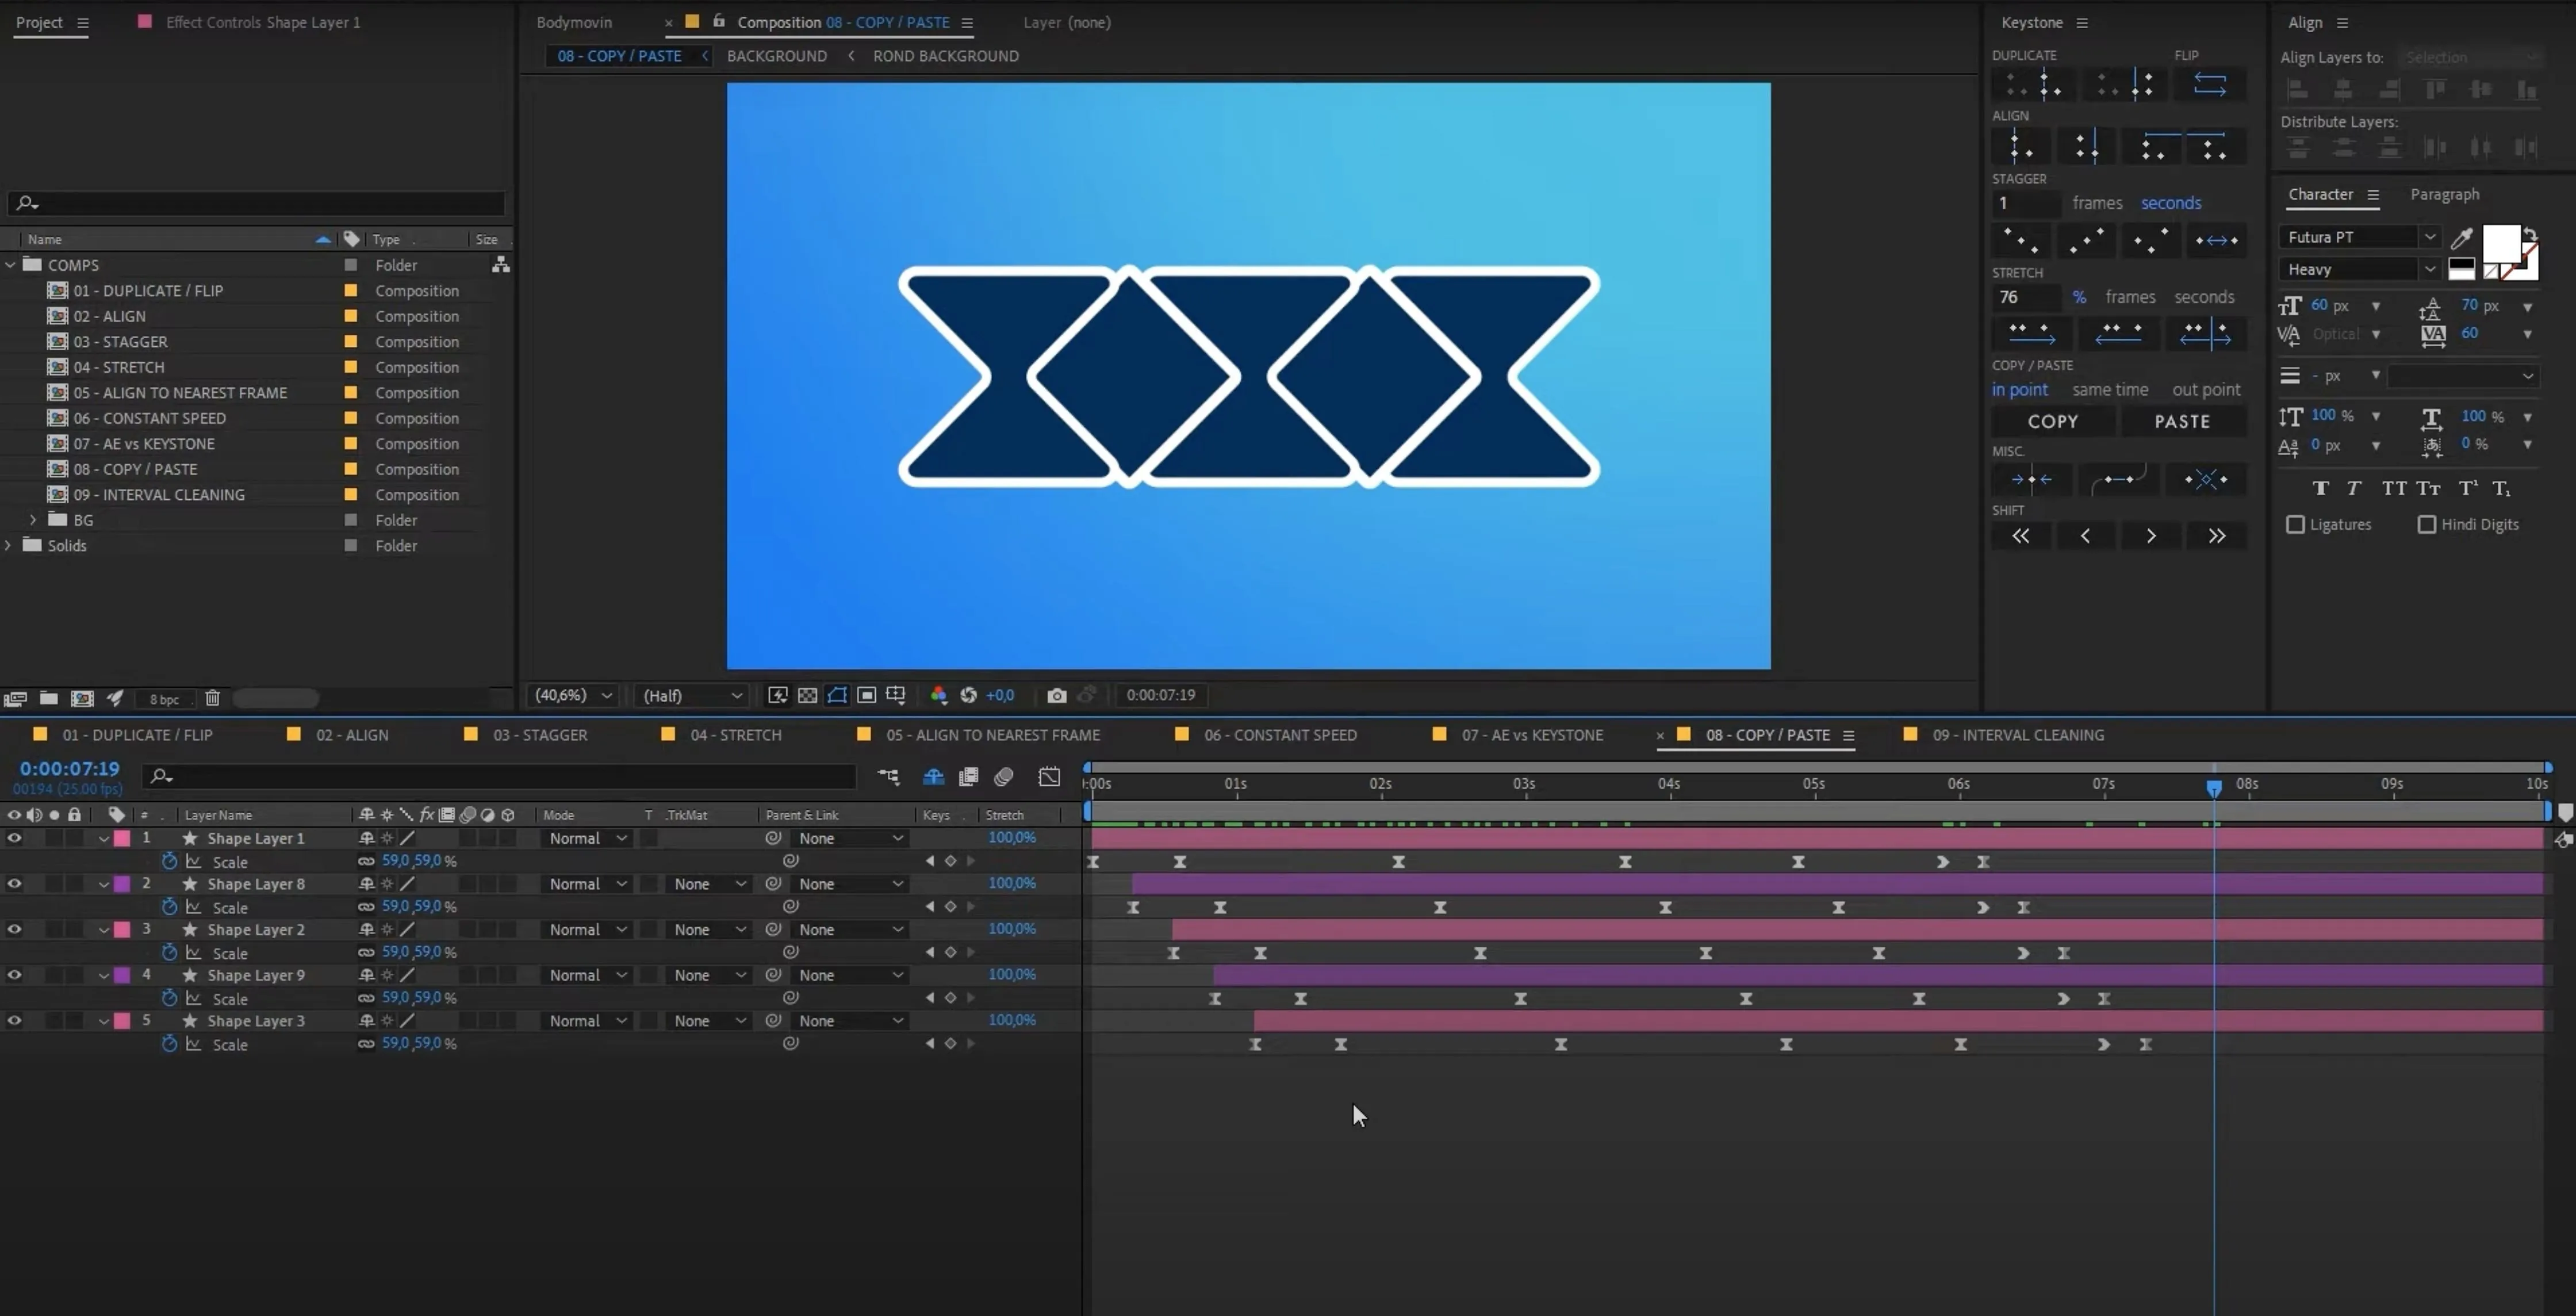This screenshot has width=2576, height=1316.
Task: Create new composition icon in Project panel
Action: [82, 698]
